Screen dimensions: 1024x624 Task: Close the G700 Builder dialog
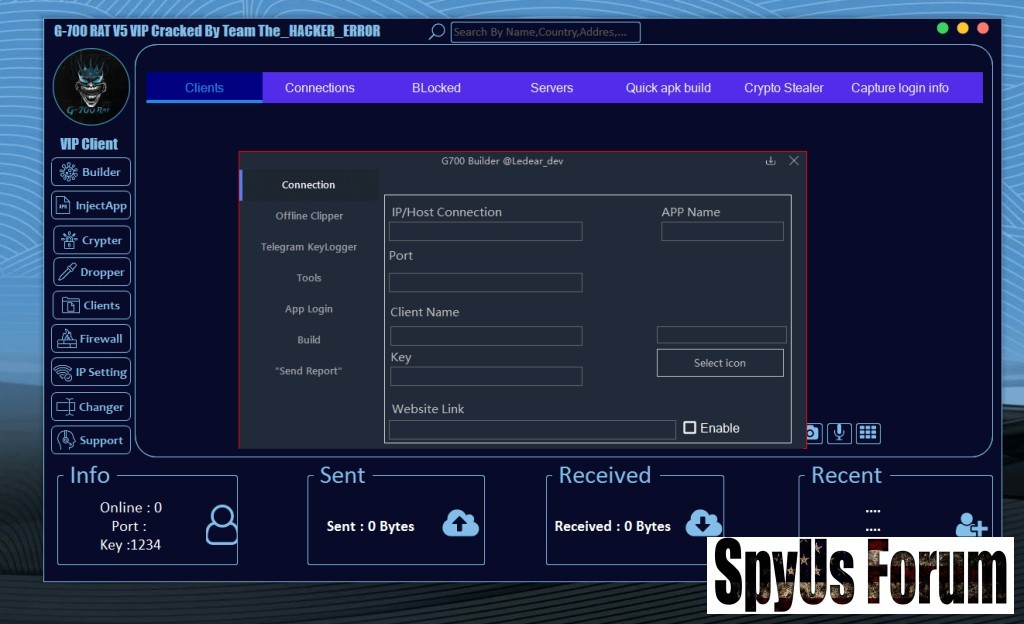(794, 161)
